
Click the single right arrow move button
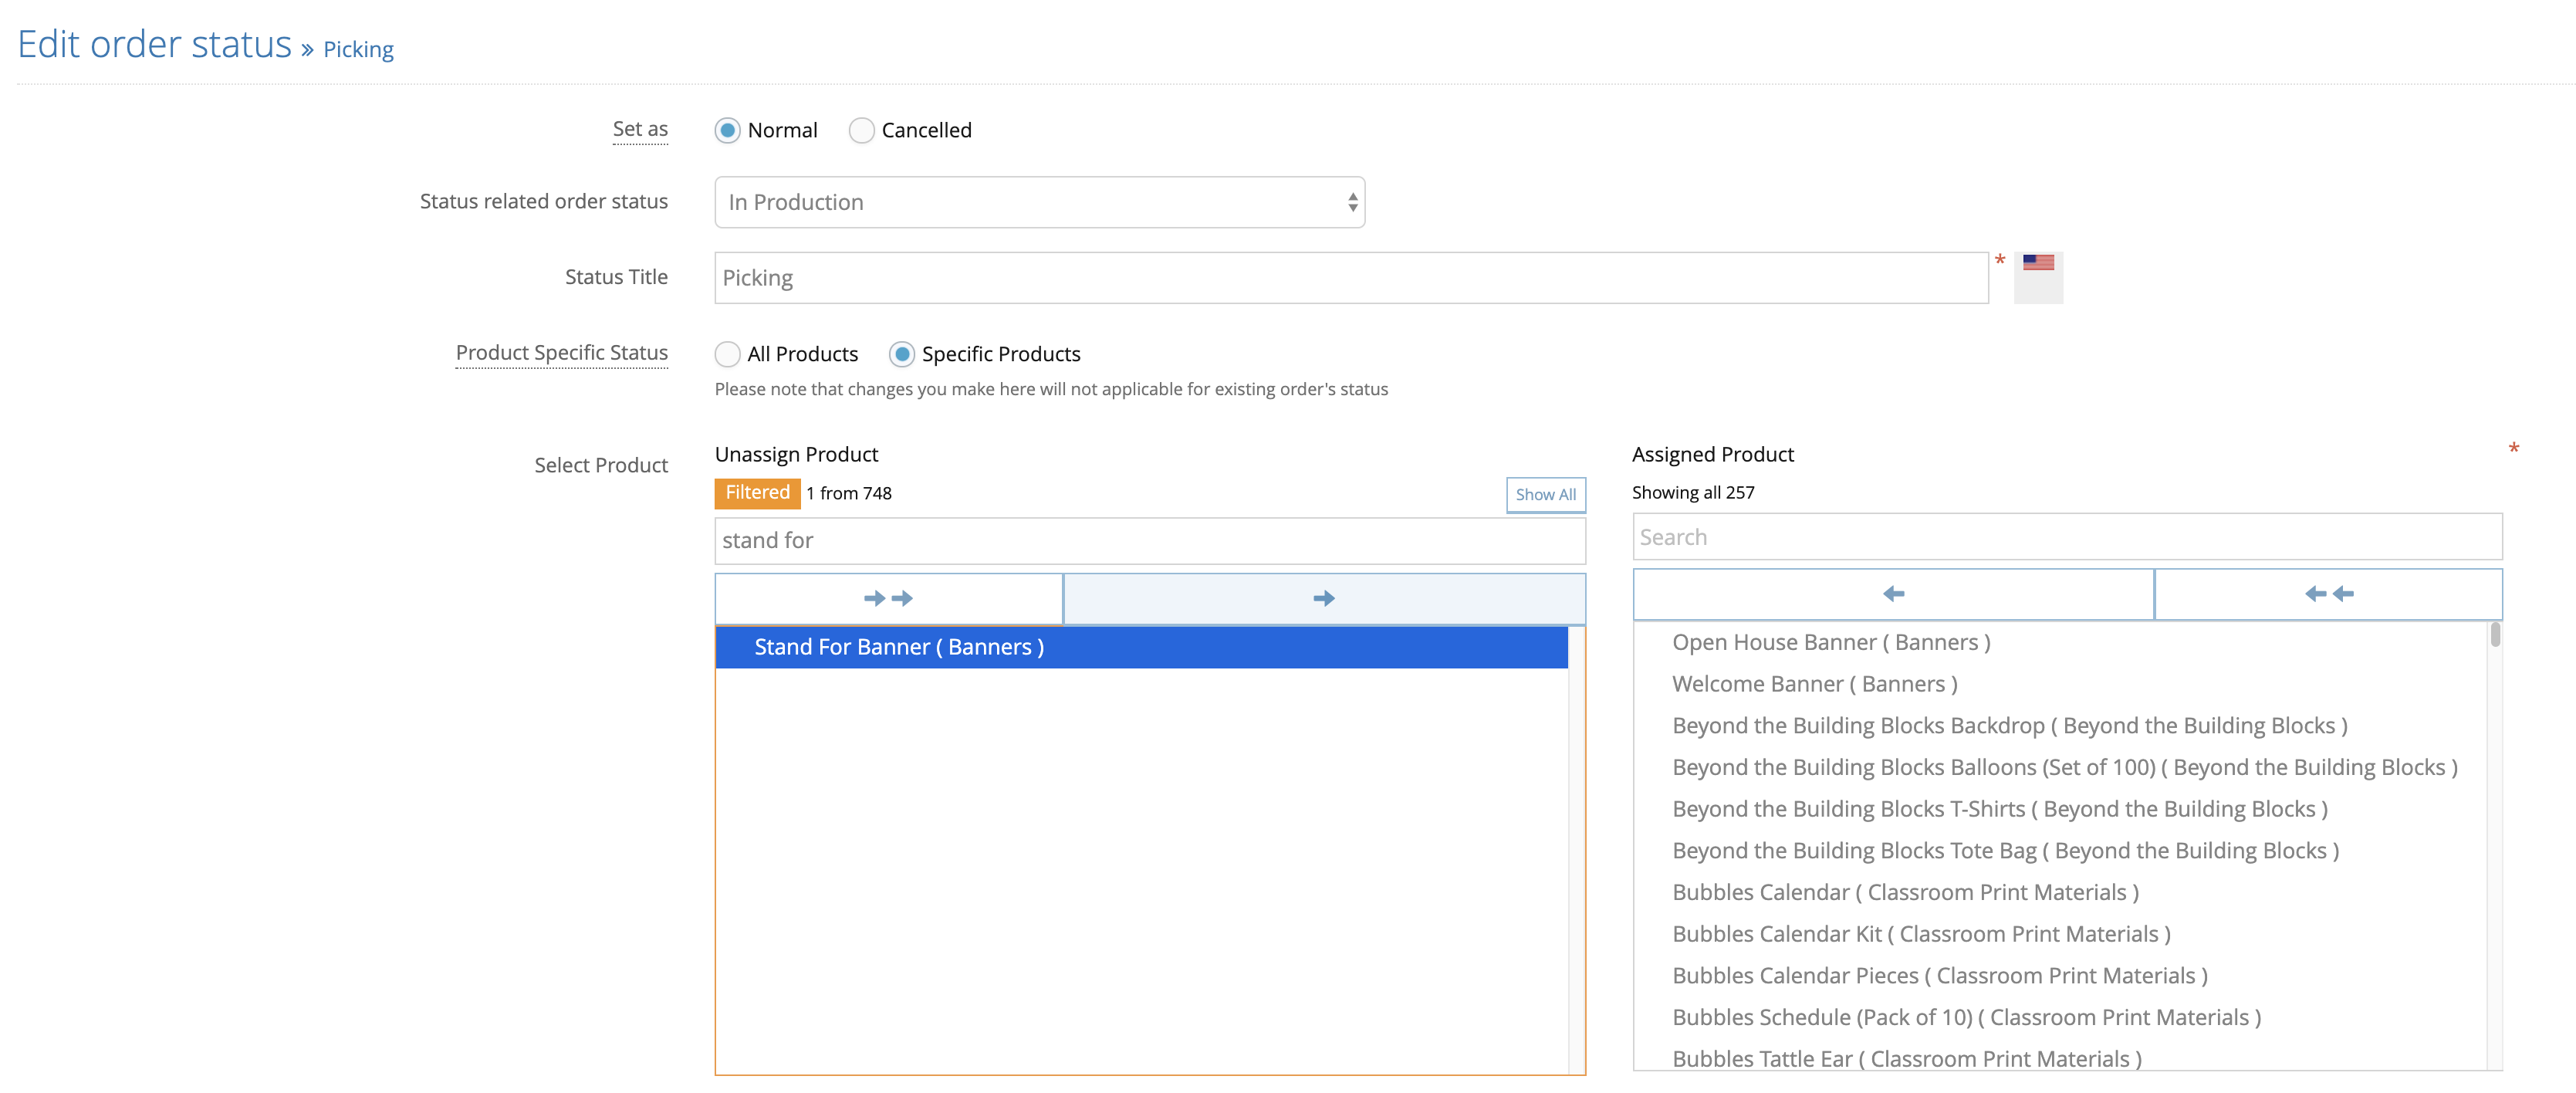[1323, 598]
